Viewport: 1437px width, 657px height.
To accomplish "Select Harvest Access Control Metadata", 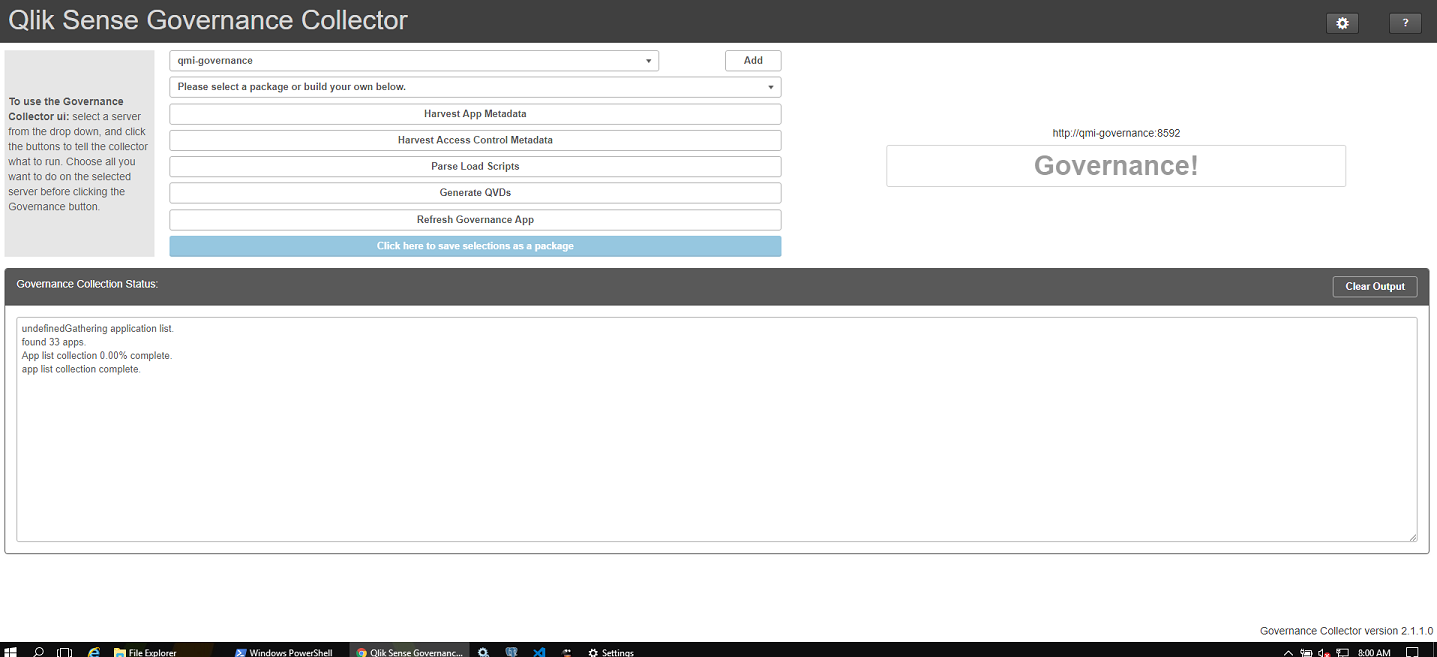I will [475, 140].
